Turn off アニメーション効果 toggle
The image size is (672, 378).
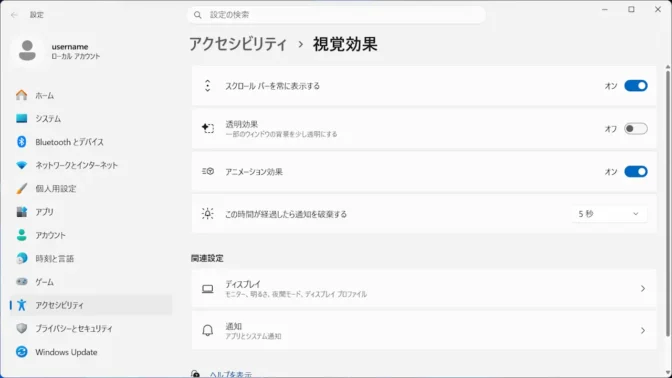pyautogui.click(x=636, y=171)
